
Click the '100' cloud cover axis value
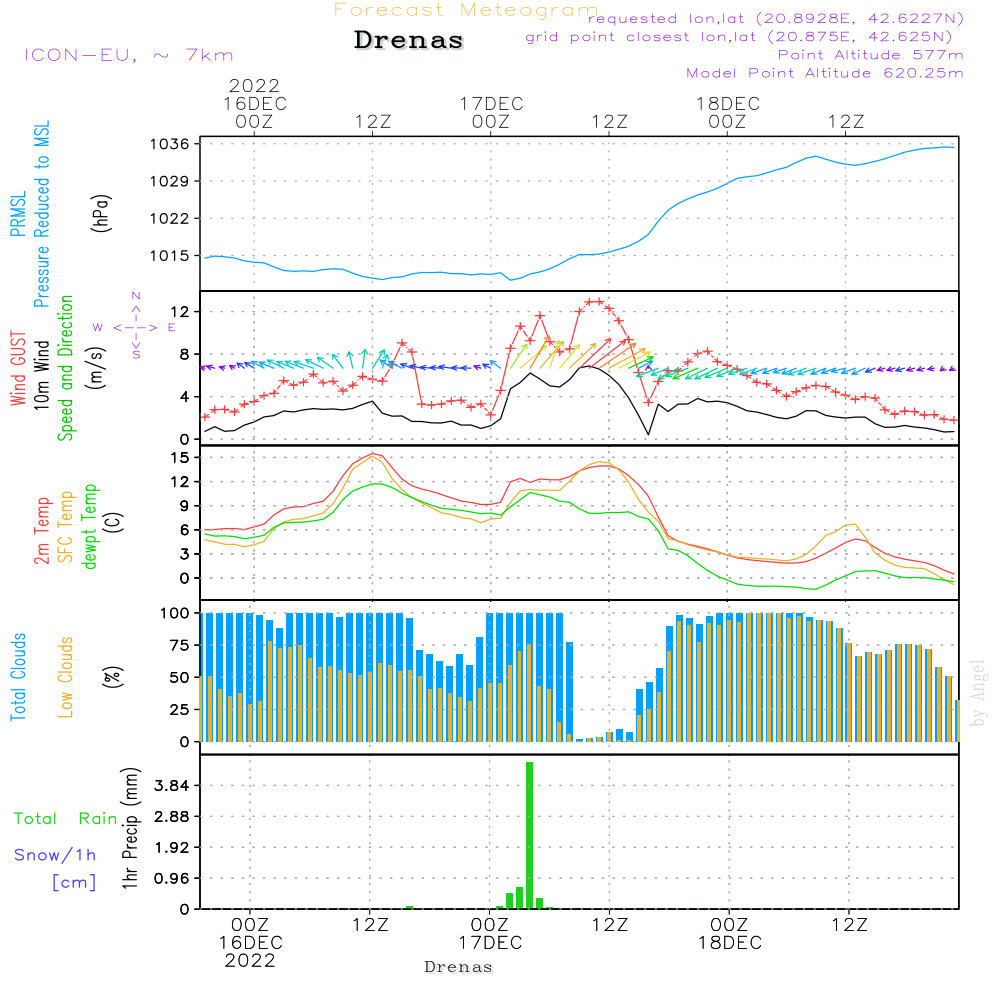coord(174,613)
